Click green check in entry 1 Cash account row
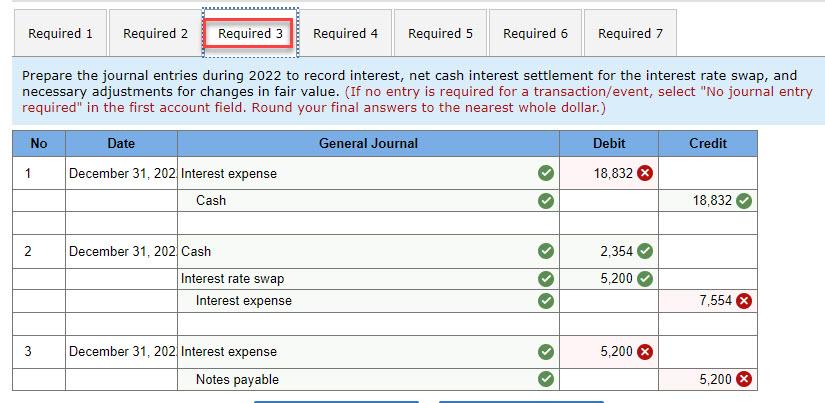Screen dimensions: 825x403 (x=546, y=200)
